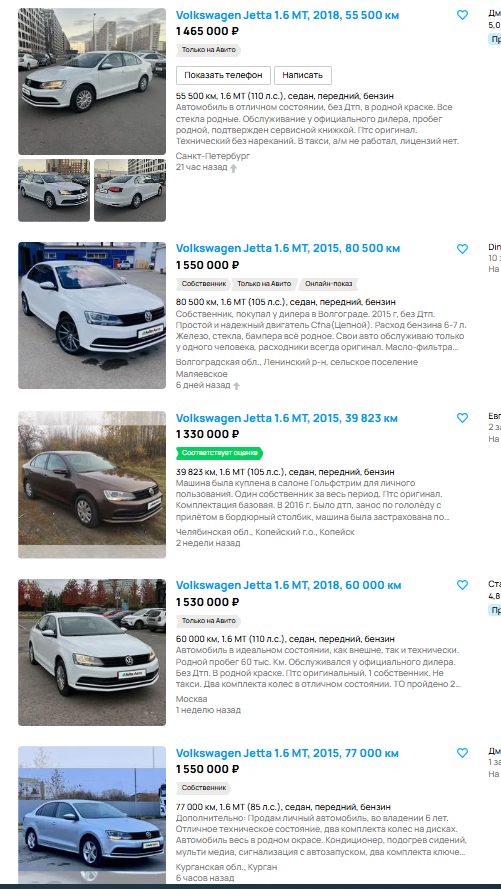The height and width of the screenshot is (889, 501).
Task: Open the main photo of white Saint Petersburg Jetta
Action: [92, 81]
